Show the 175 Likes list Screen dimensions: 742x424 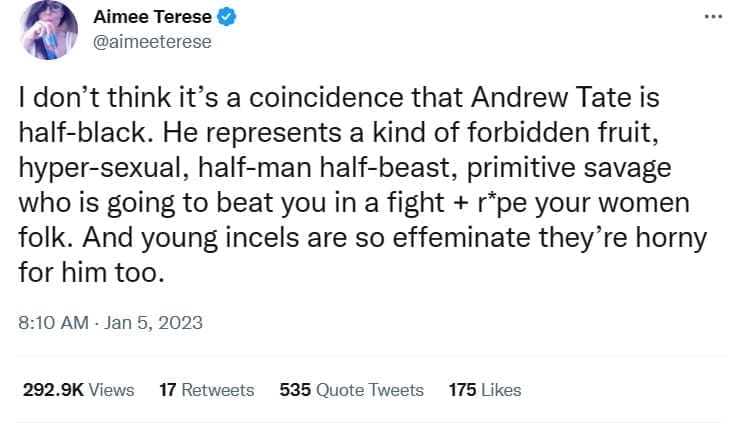point(485,390)
